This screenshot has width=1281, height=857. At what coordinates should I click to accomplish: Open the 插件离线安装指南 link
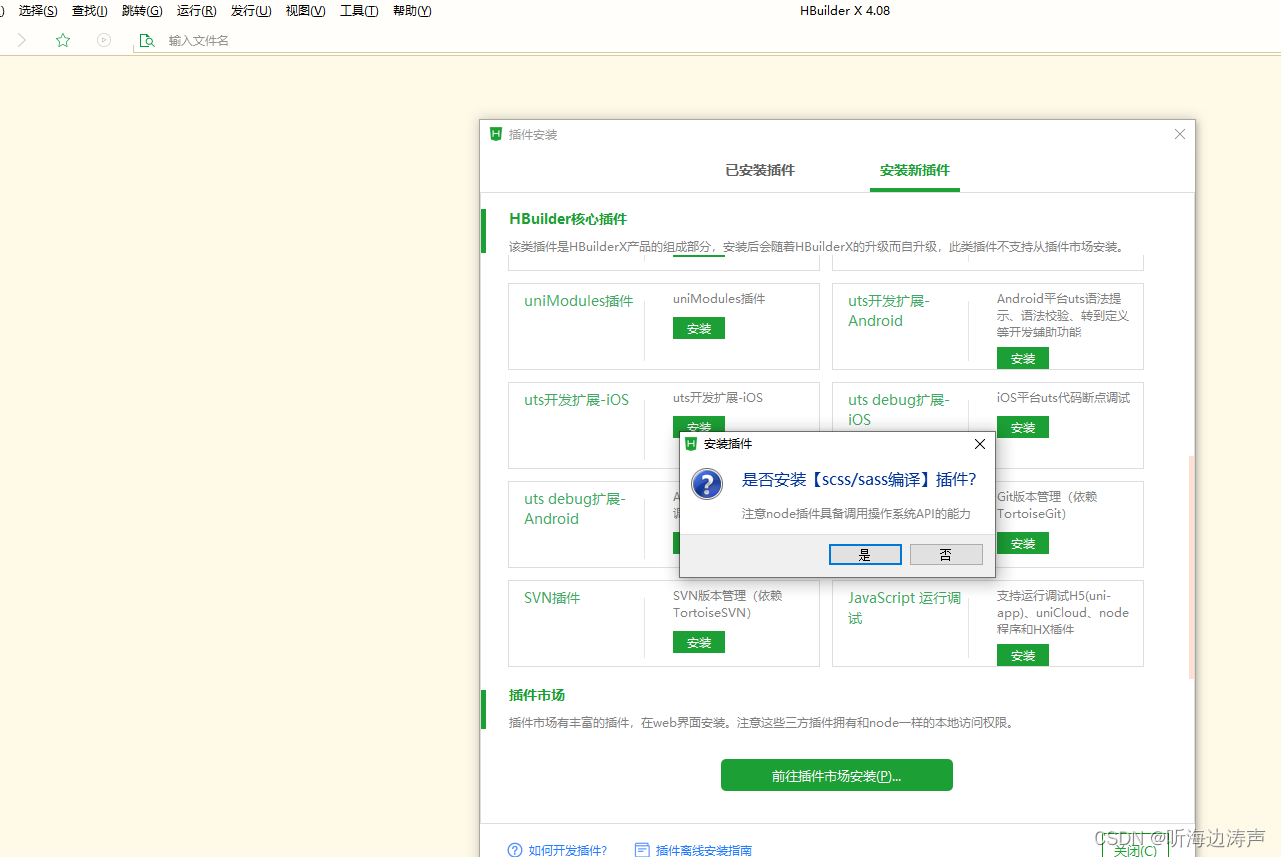pos(704,850)
